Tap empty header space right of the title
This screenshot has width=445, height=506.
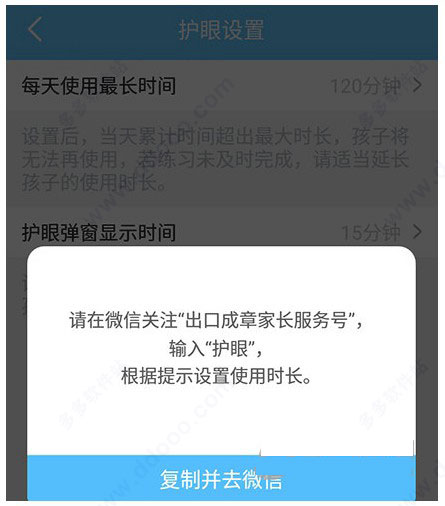(350, 30)
